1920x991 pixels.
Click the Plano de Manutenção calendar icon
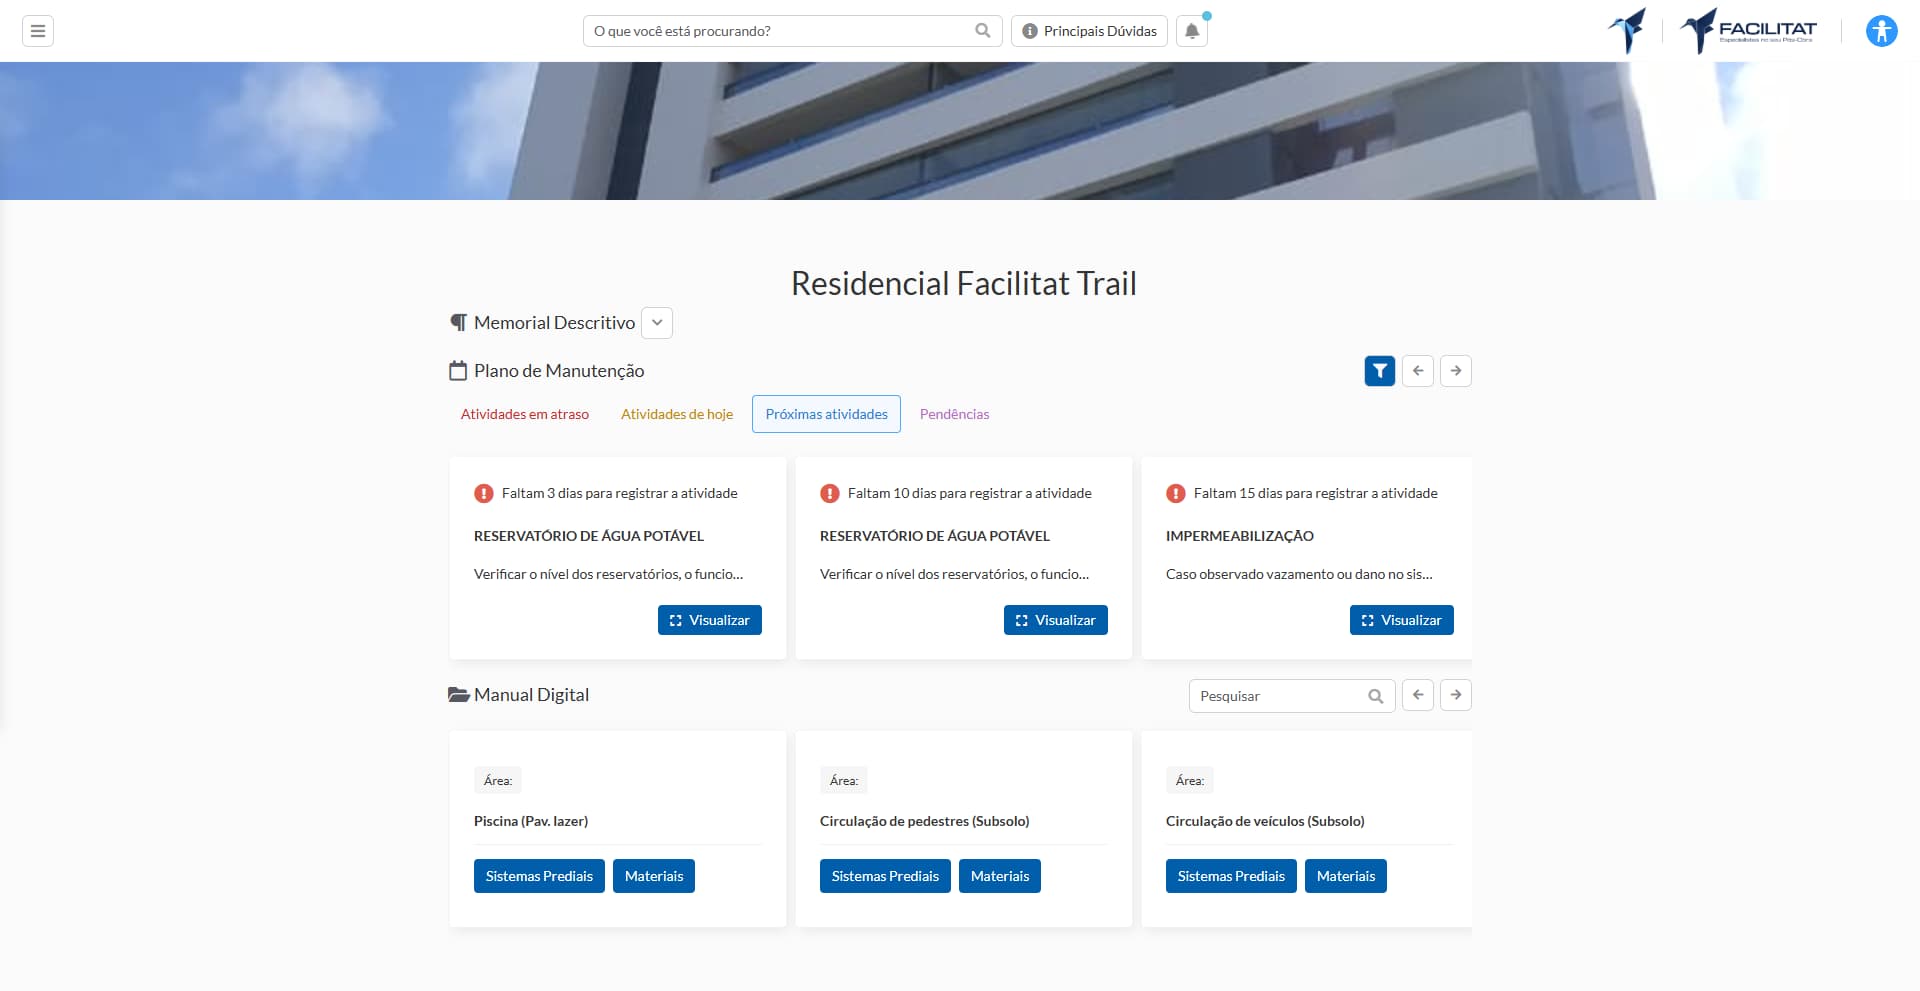[x=458, y=371]
